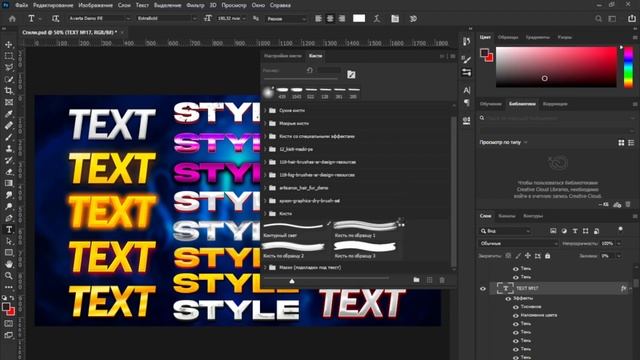Screen dimensions: 640x360
Task: Click the text color swatch in options bar
Action: click(x=359, y=18)
